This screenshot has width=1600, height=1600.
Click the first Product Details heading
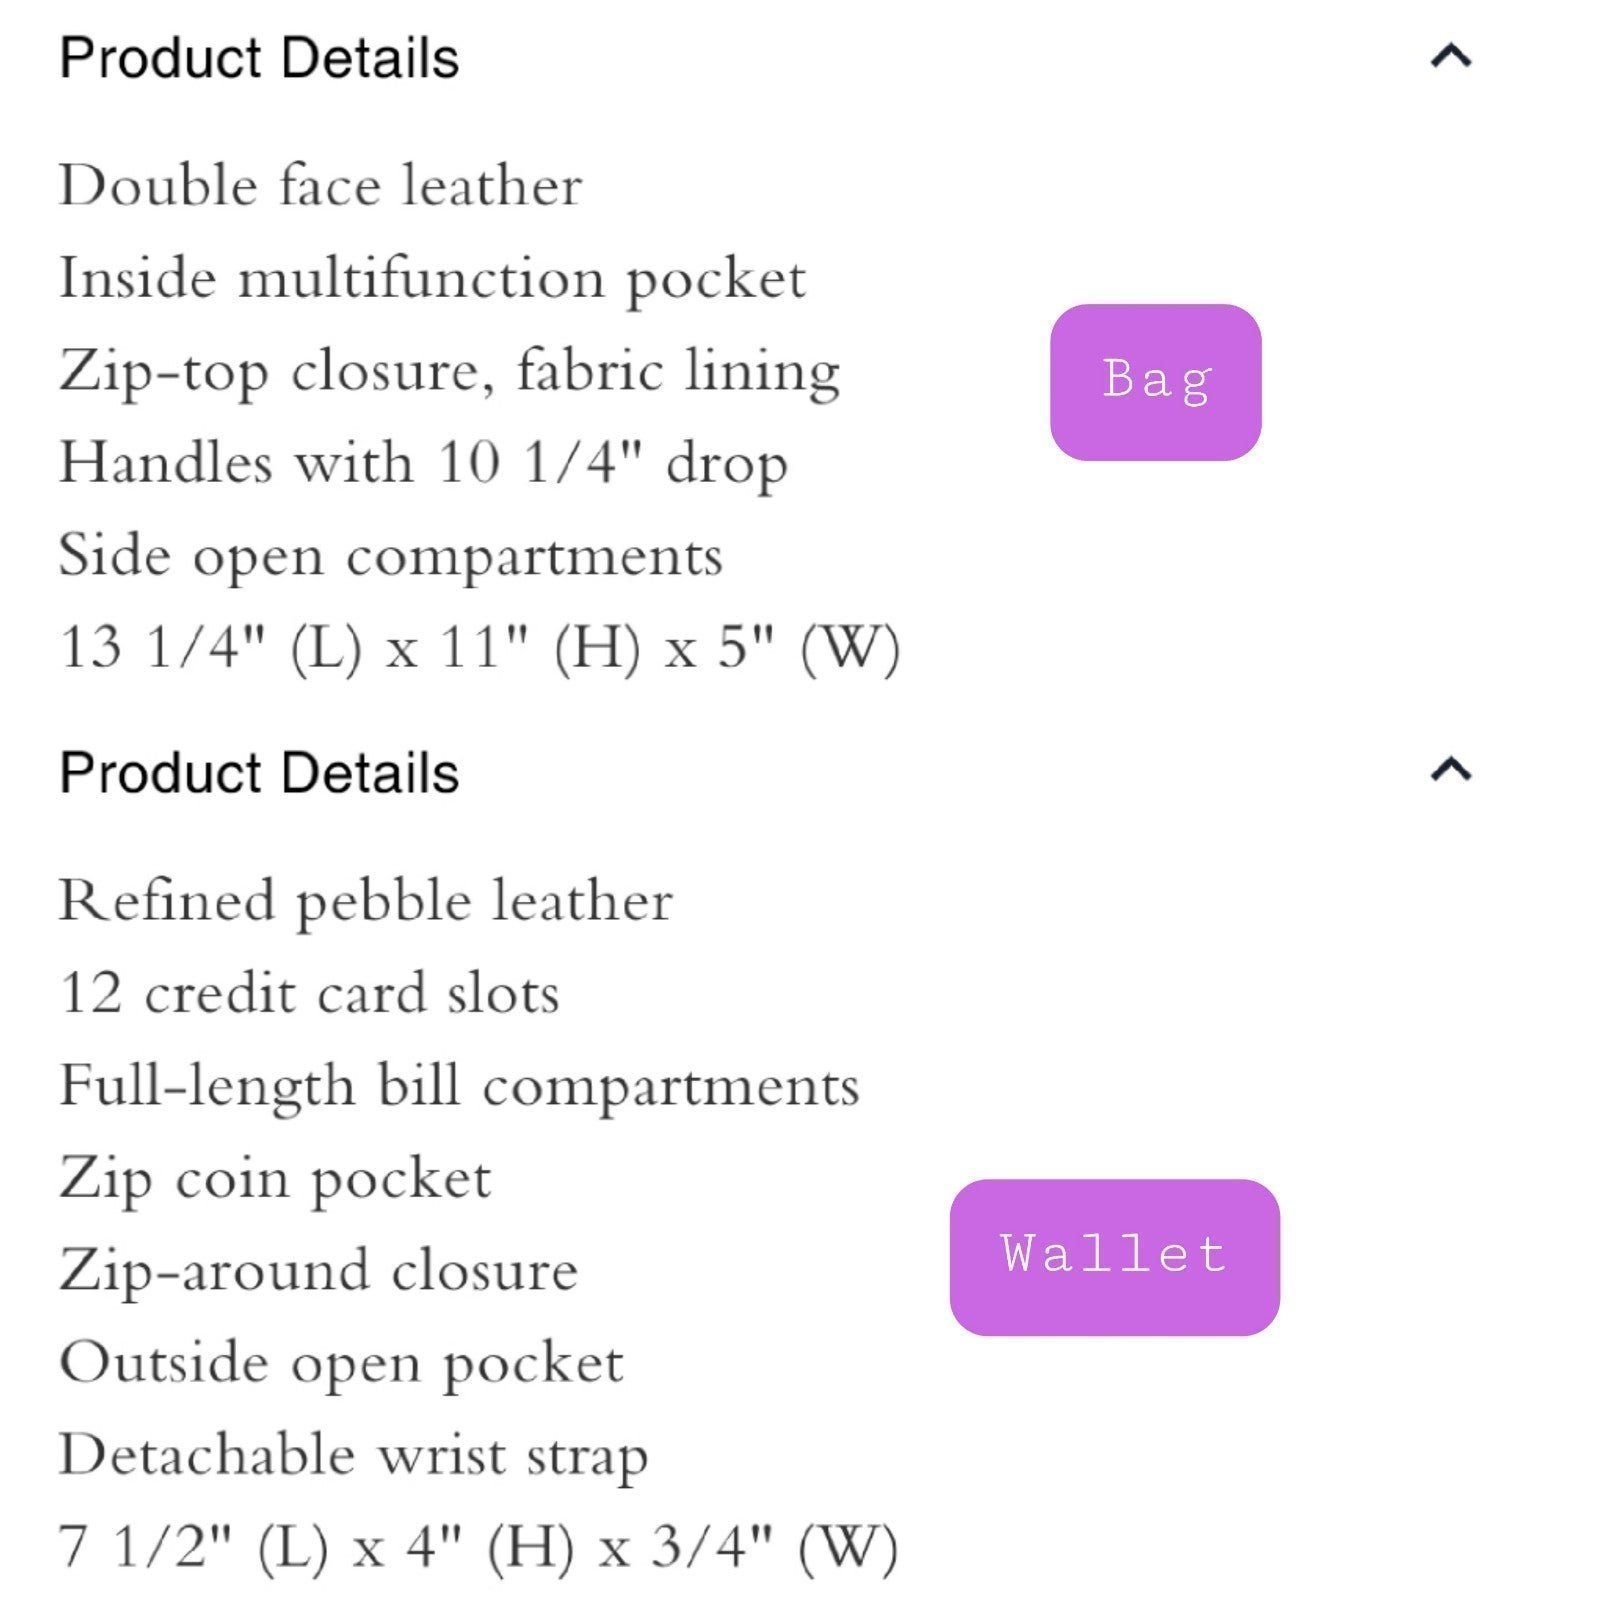click(259, 58)
